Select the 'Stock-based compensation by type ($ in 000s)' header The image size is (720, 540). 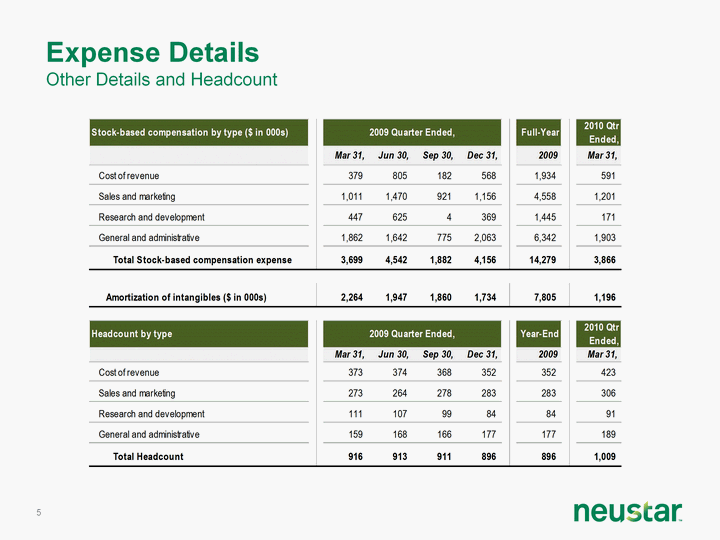[198, 132]
